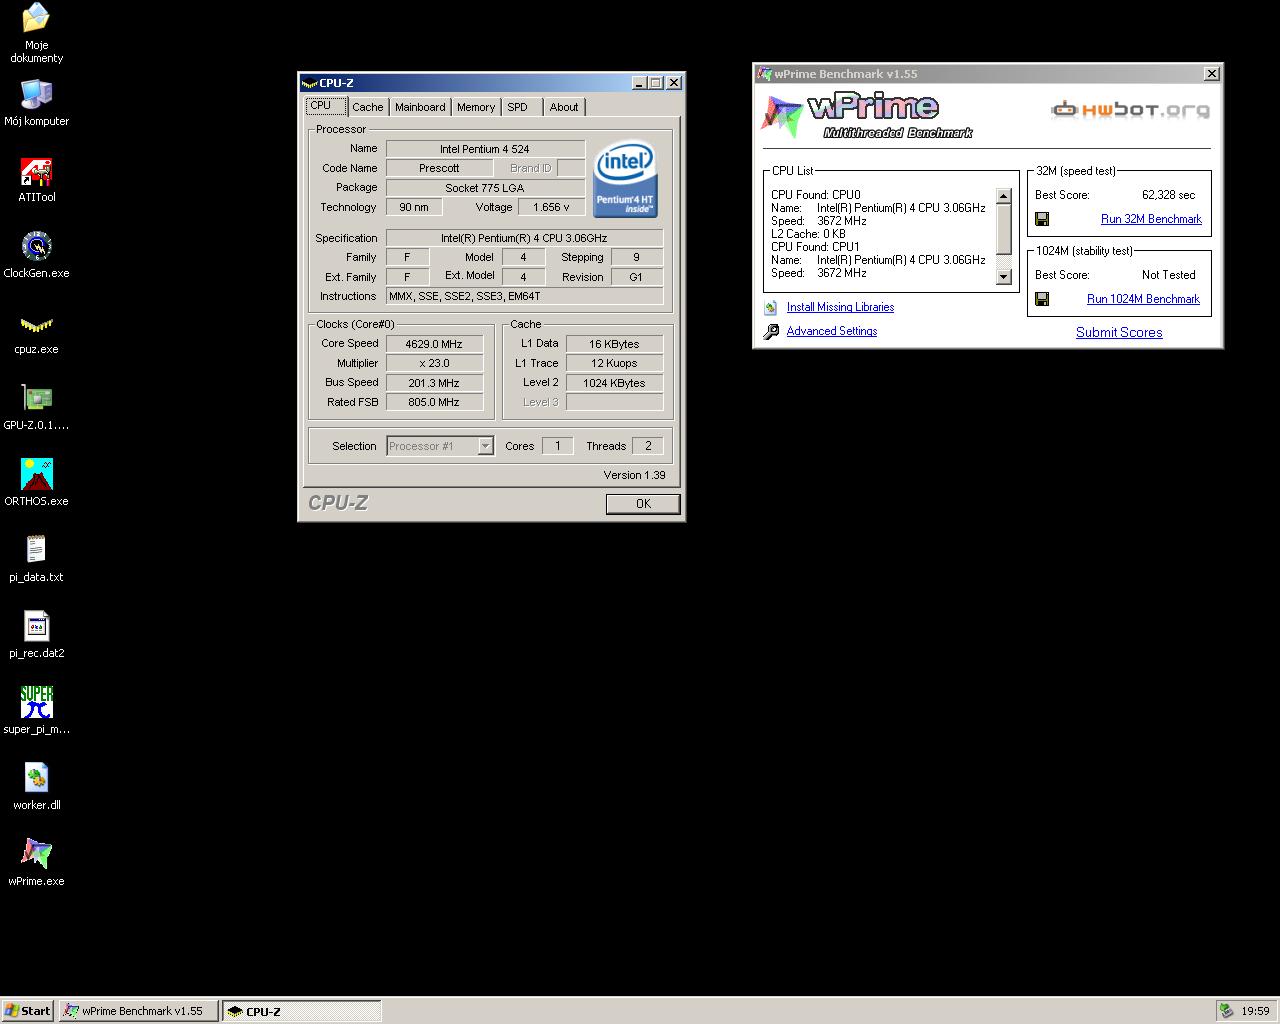This screenshot has height=1024, width=1280.
Task: Run the 1024M Benchmark
Action: pyautogui.click(x=1143, y=299)
